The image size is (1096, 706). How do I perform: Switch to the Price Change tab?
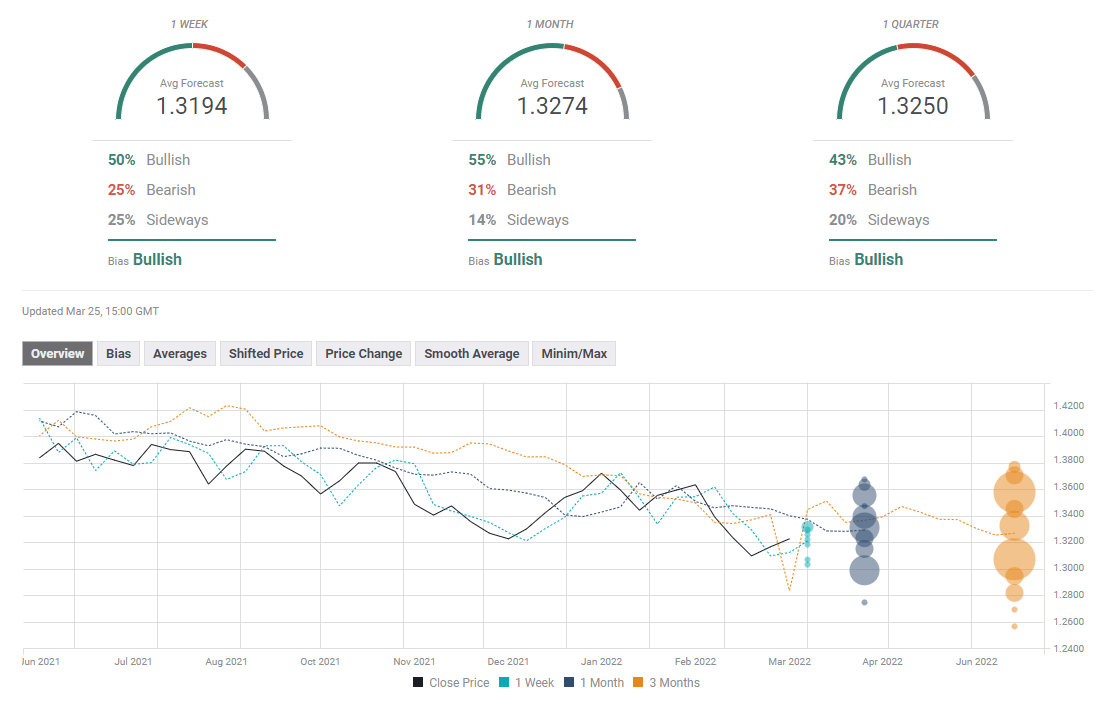tap(363, 353)
